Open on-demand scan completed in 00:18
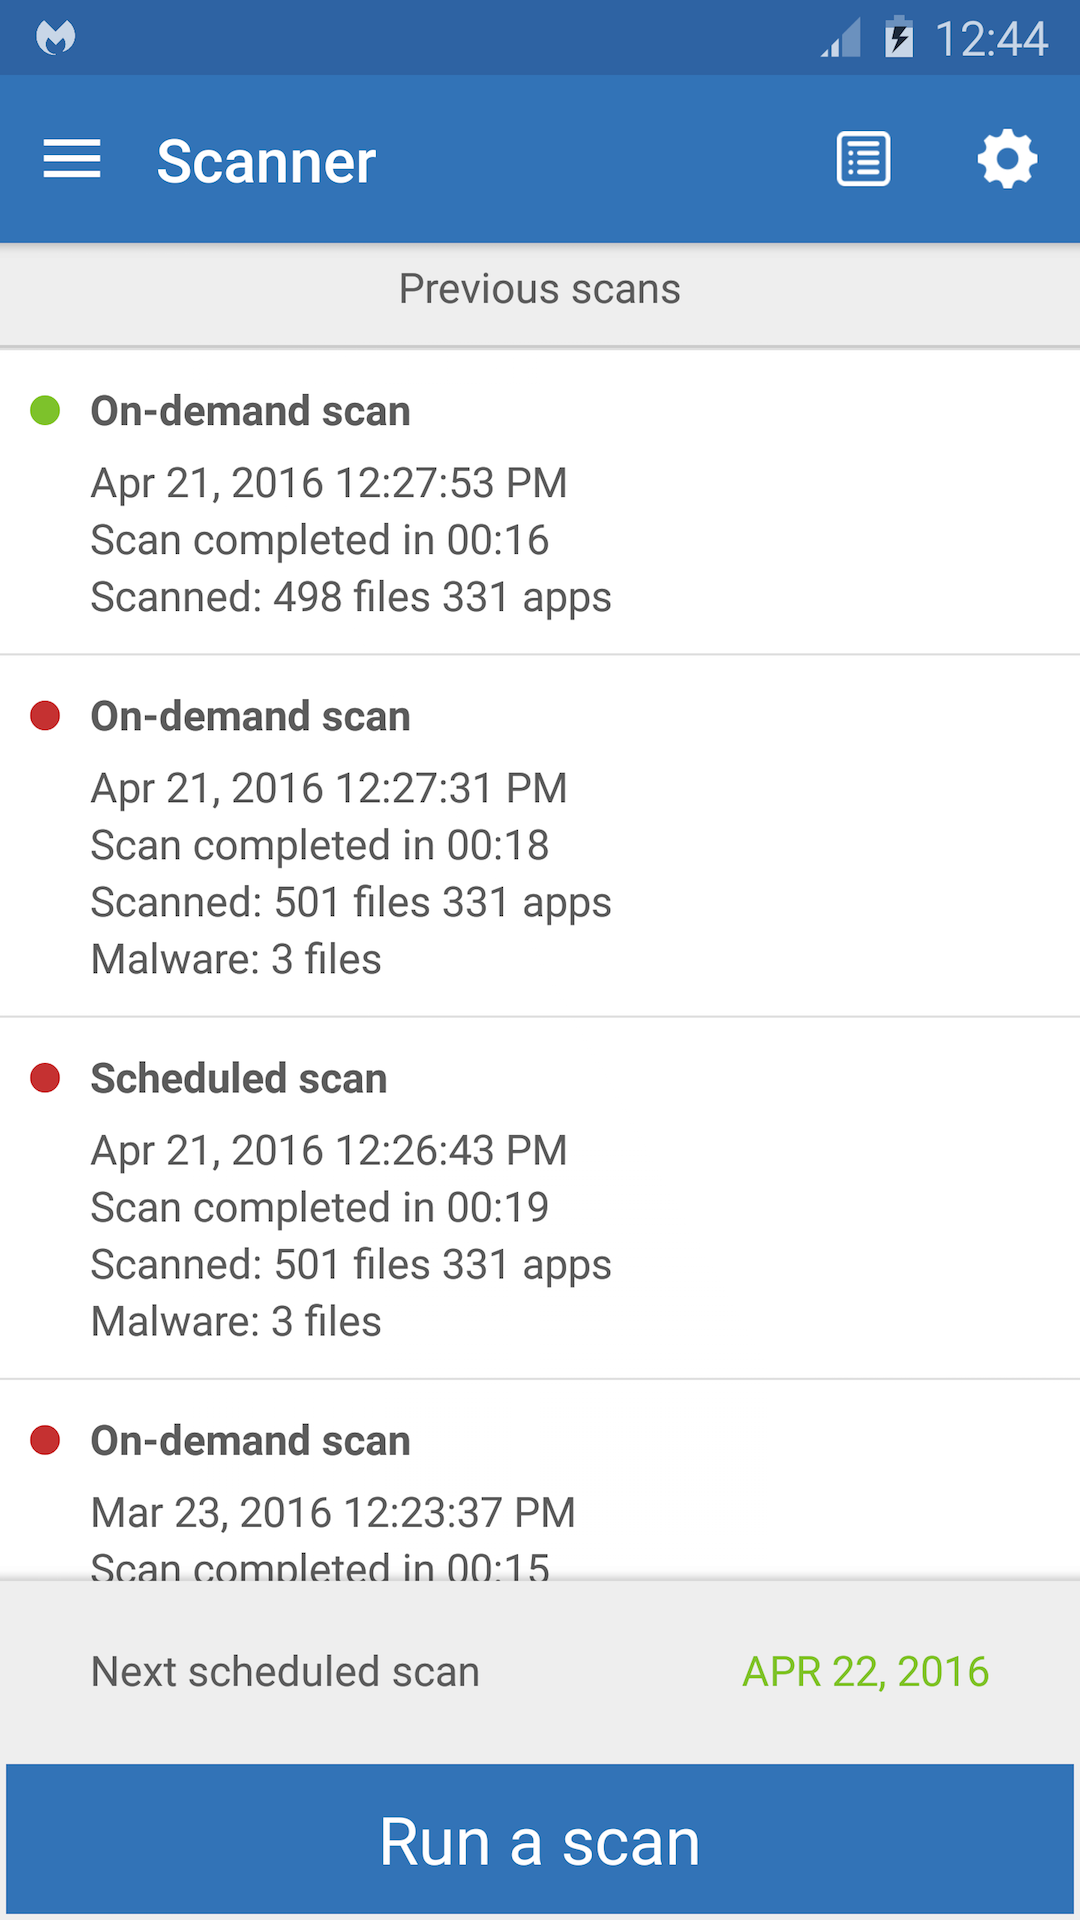 [540, 836]
